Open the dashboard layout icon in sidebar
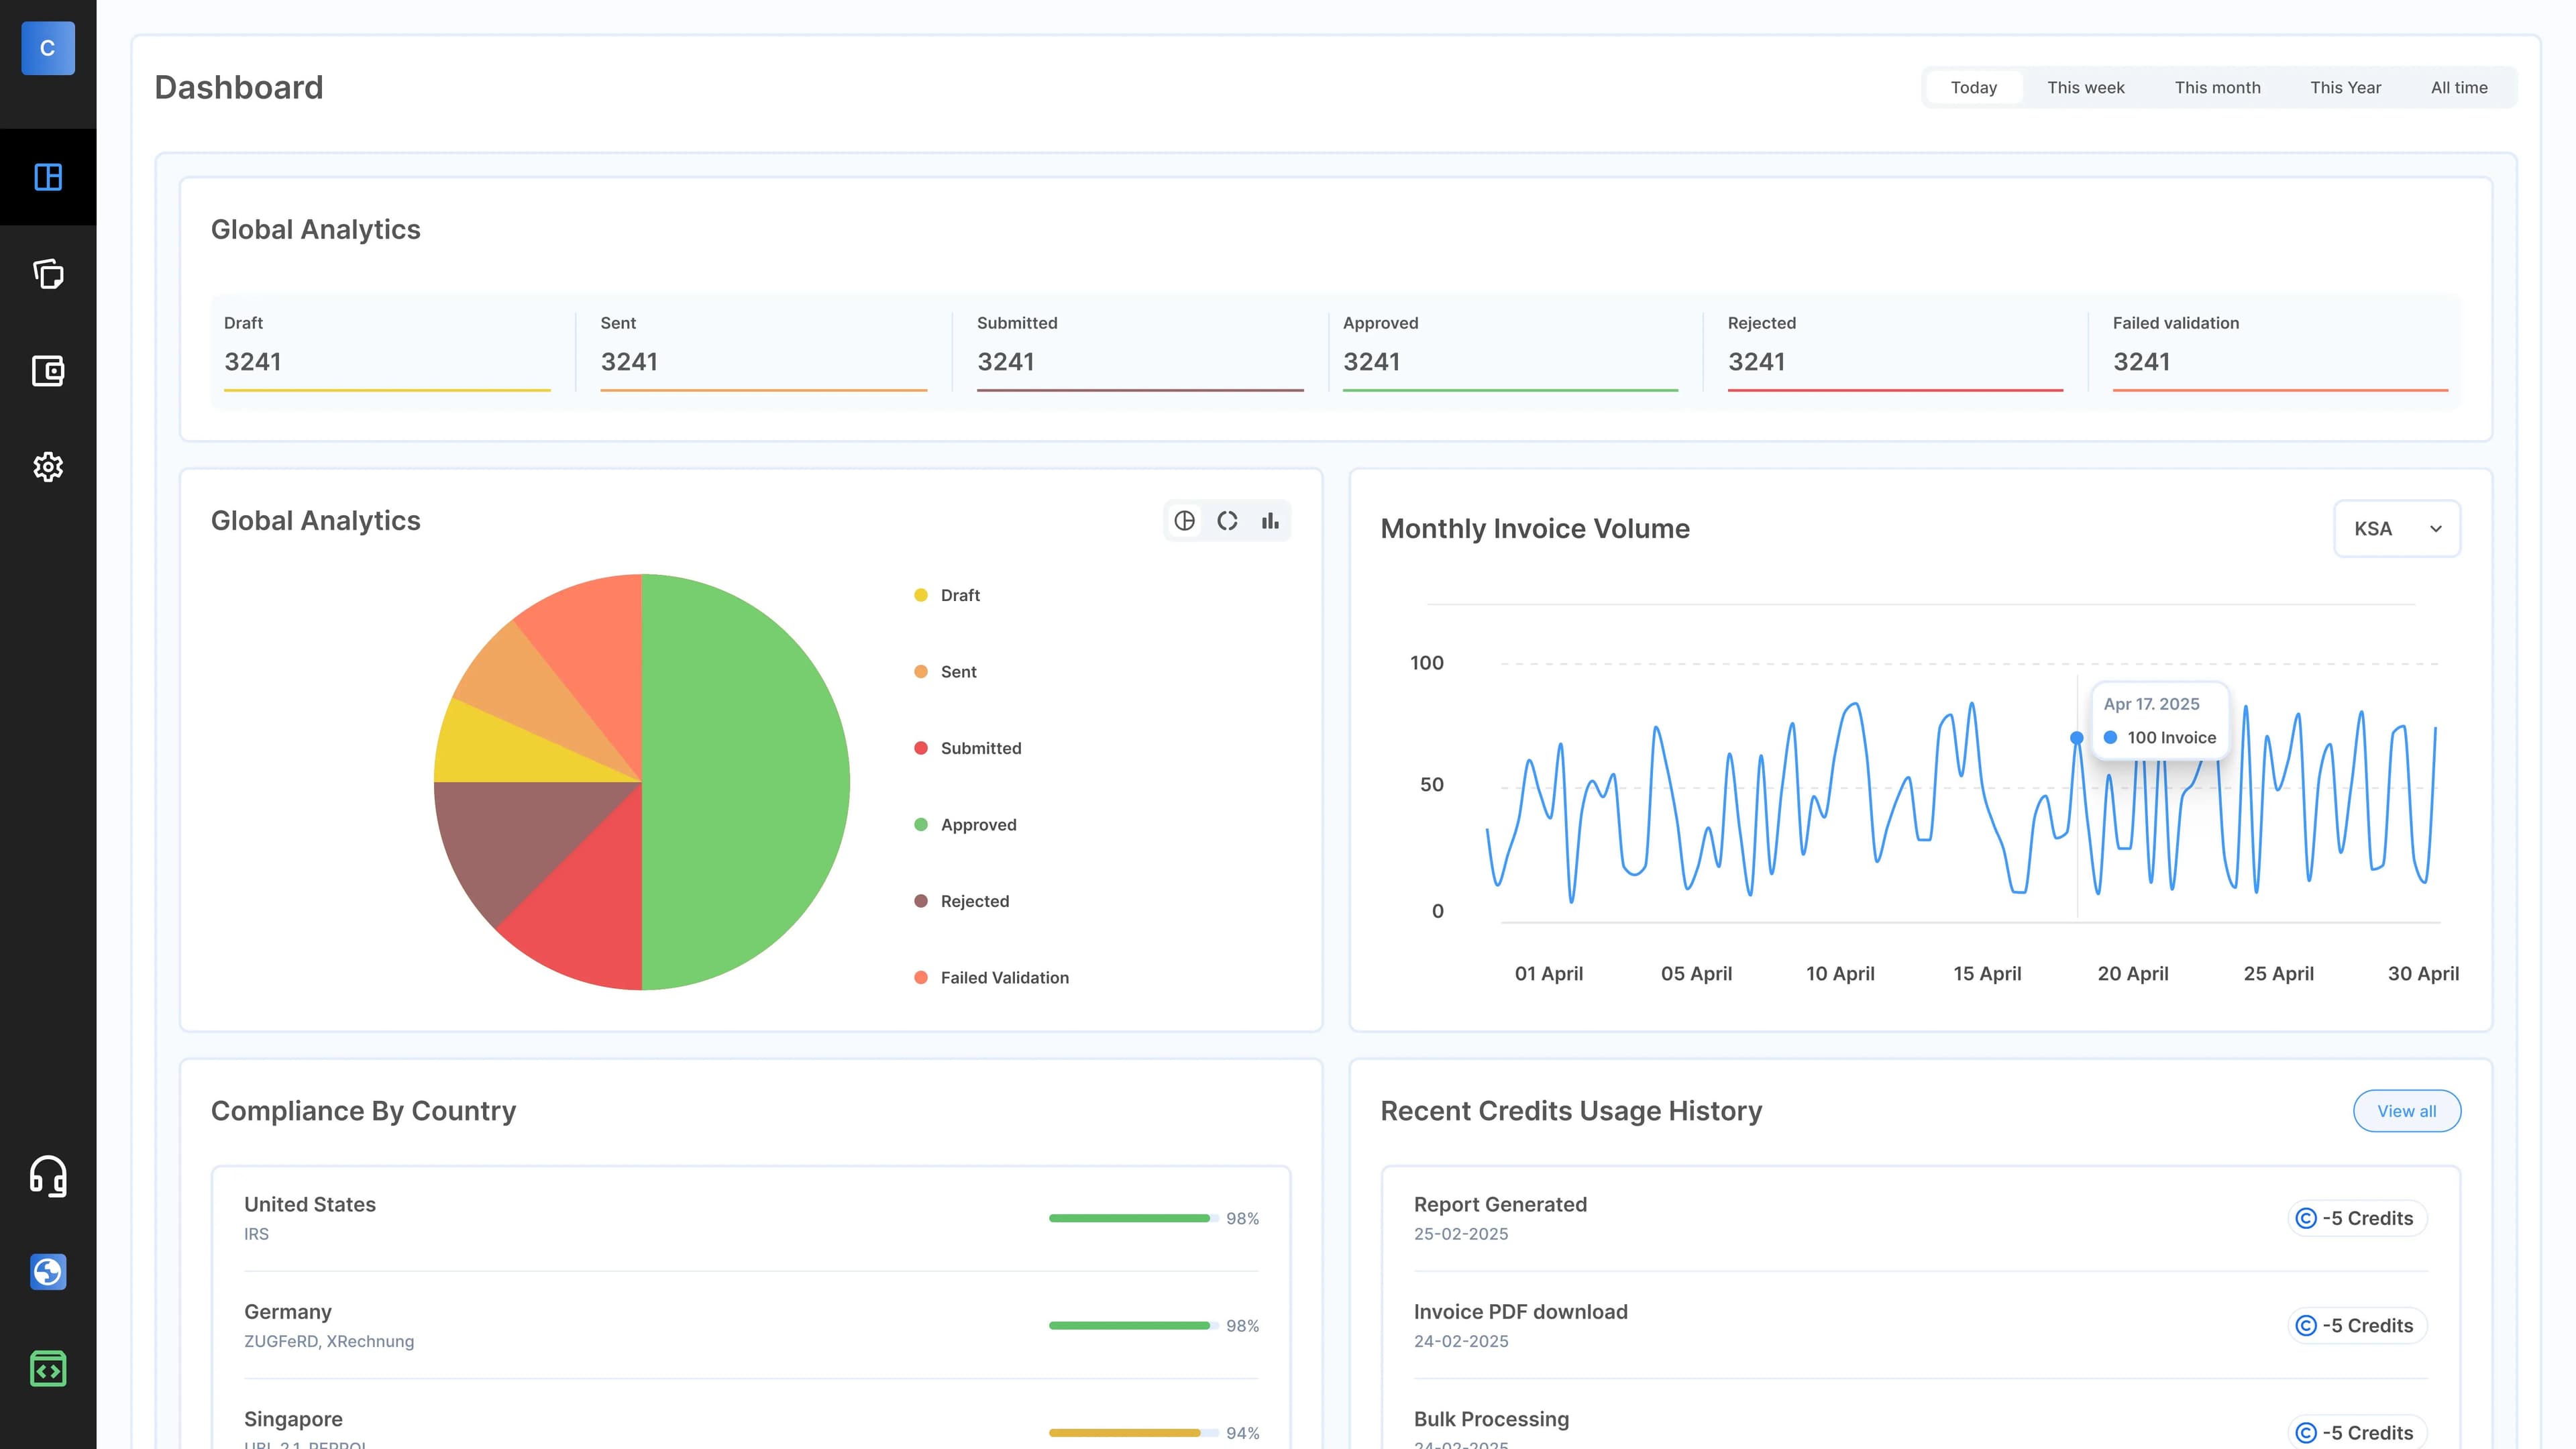 coord(48,177)
